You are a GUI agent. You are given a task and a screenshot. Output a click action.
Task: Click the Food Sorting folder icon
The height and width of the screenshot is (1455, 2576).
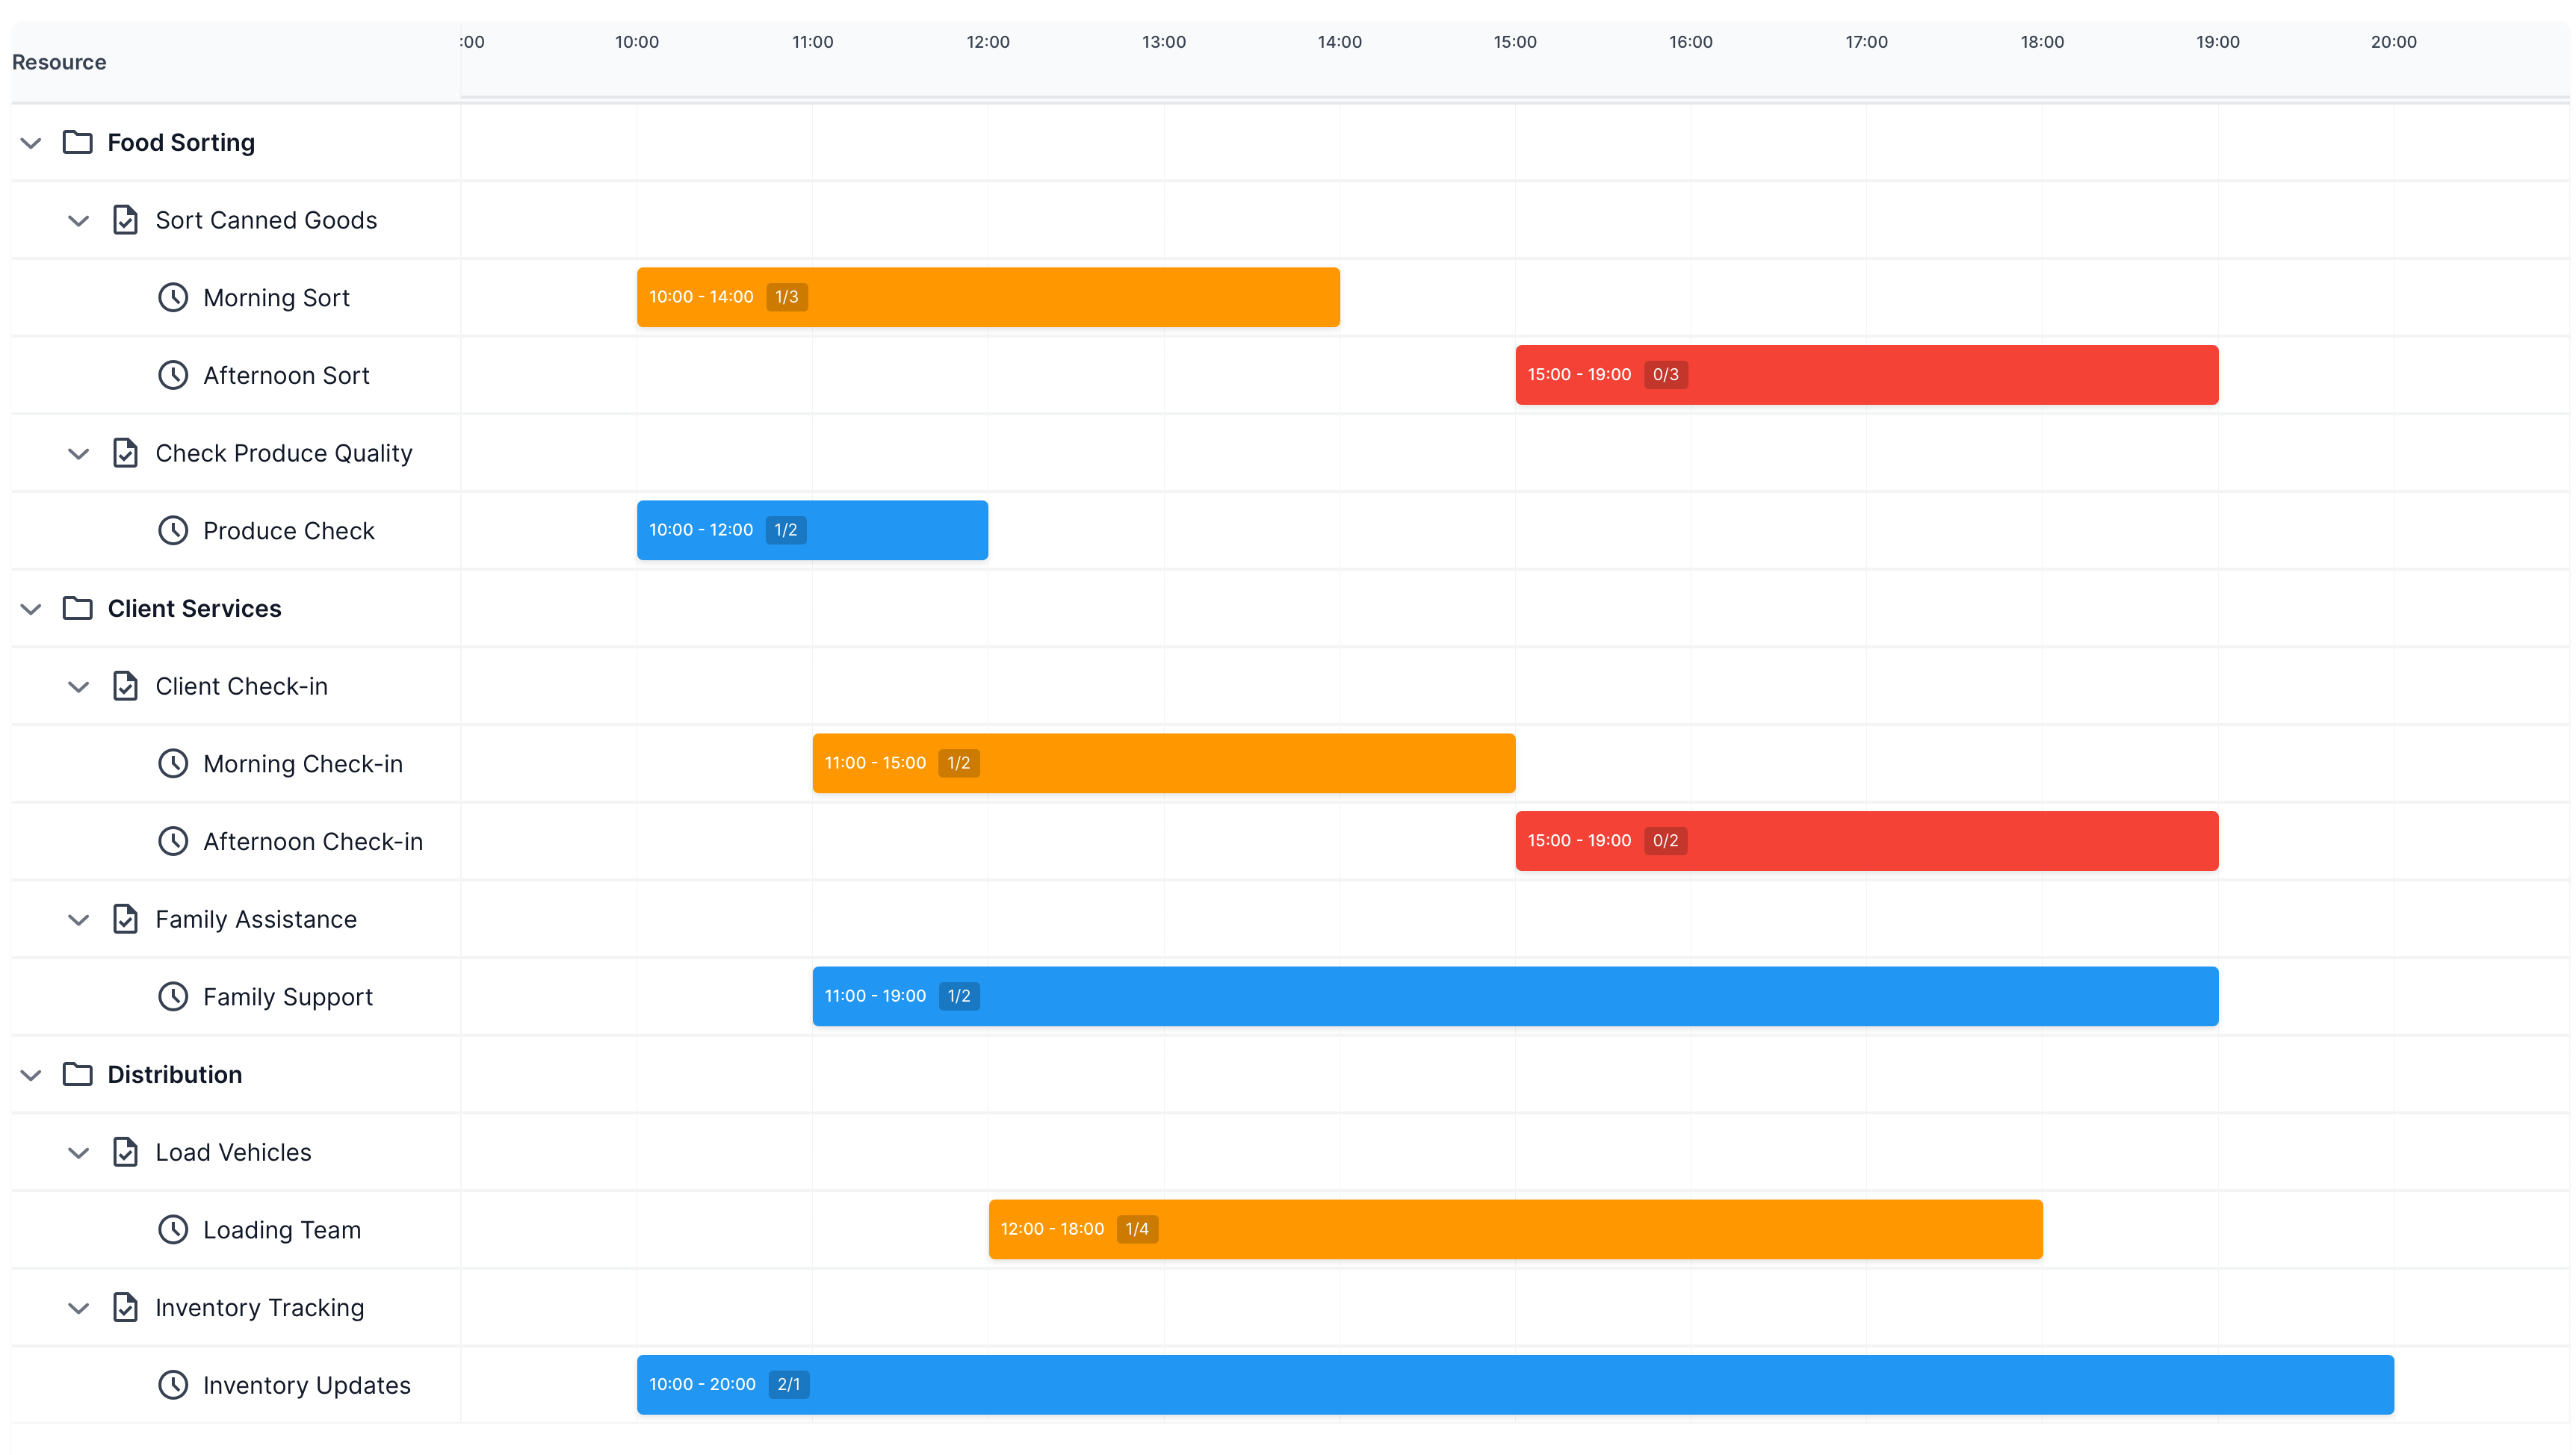(x=77, y=142)
